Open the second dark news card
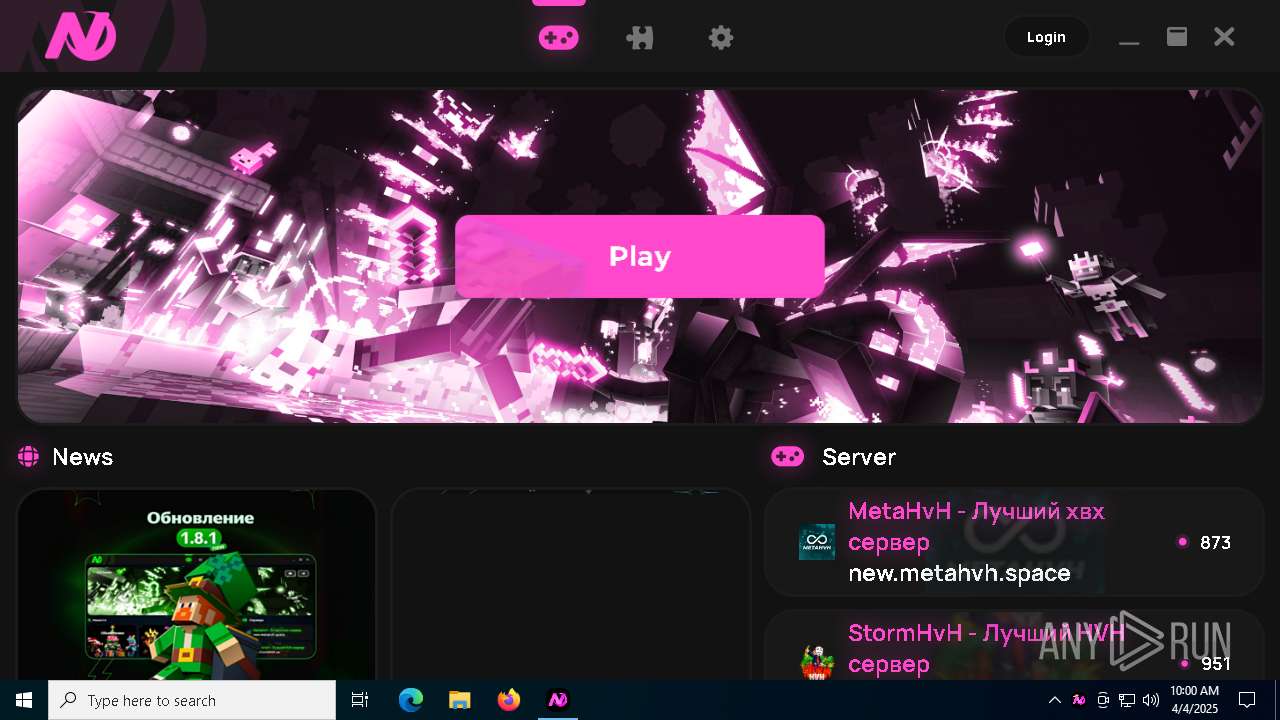The image size is (1280, 720). click(x=570, y=585)
